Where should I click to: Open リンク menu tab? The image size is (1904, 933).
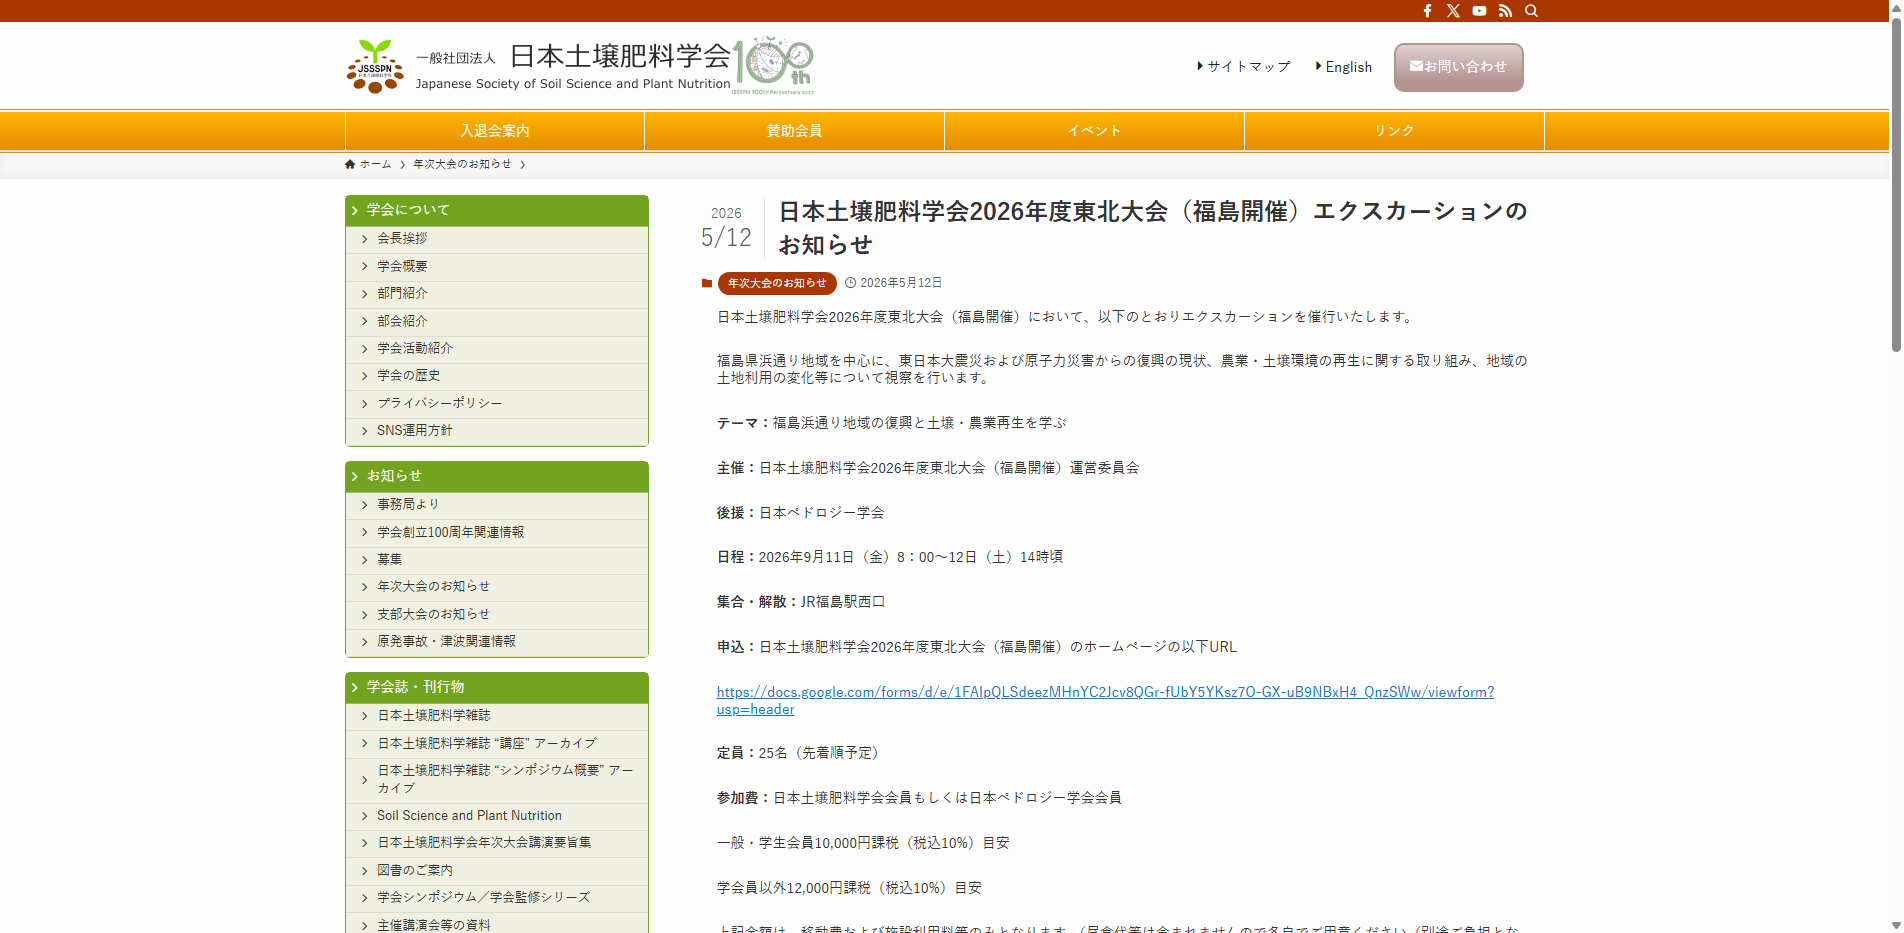click(x=1395, y=131)
